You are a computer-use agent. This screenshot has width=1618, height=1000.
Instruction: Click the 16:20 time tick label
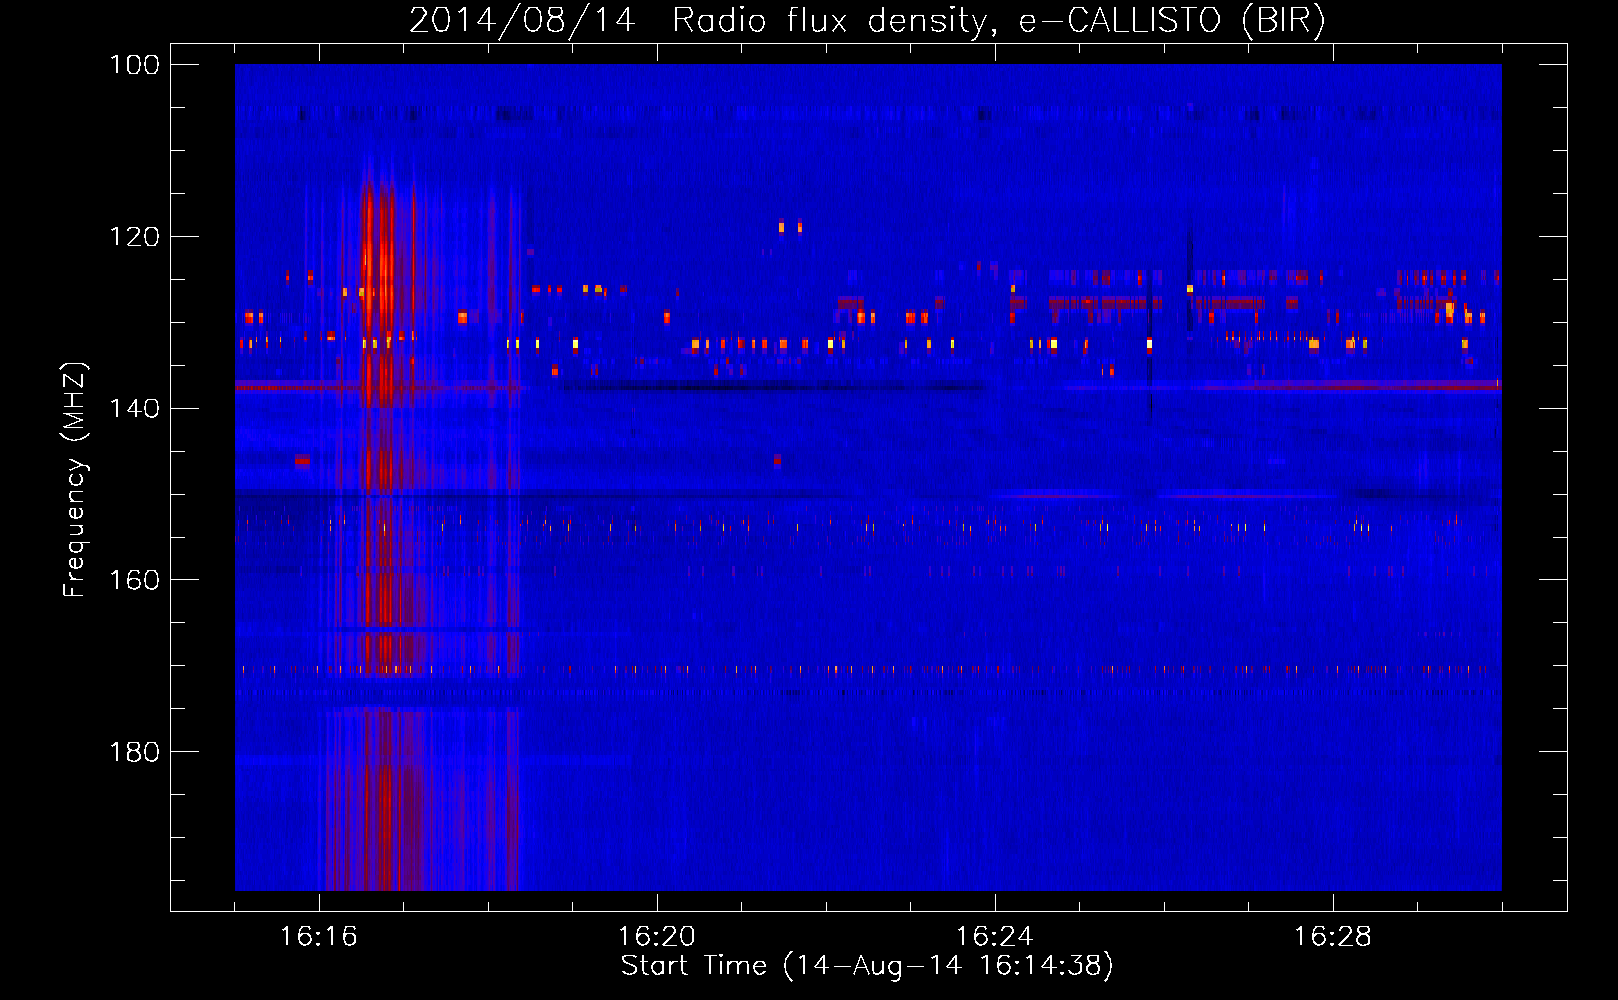(x=657, y=937)
